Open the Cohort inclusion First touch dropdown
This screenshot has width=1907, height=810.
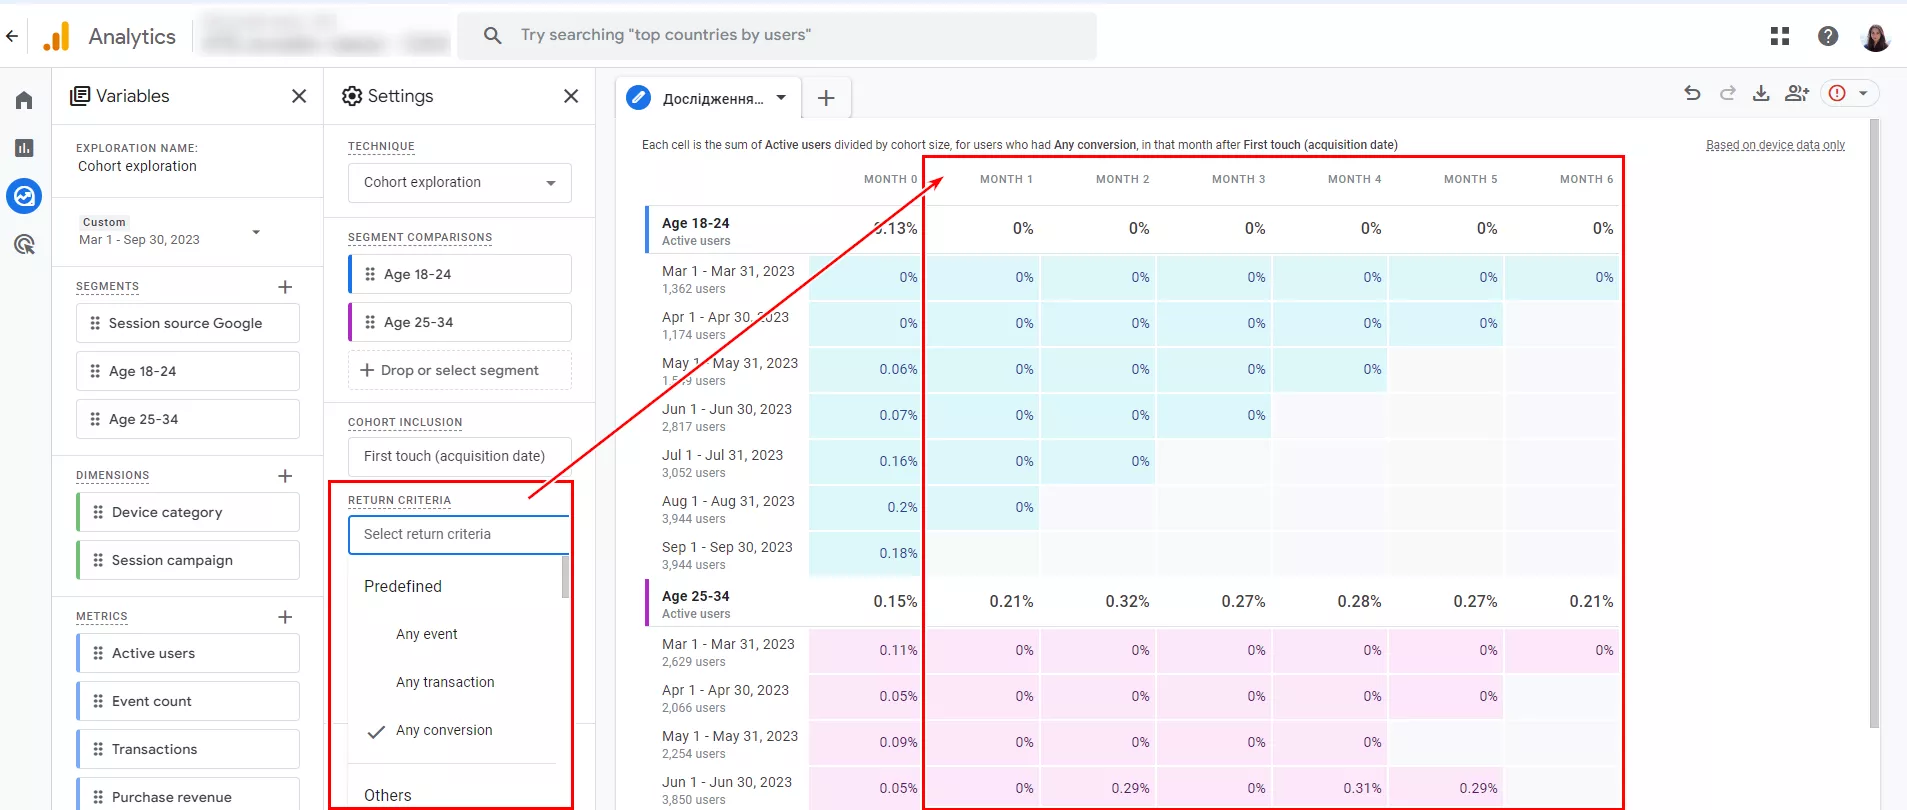coord(460,457)
